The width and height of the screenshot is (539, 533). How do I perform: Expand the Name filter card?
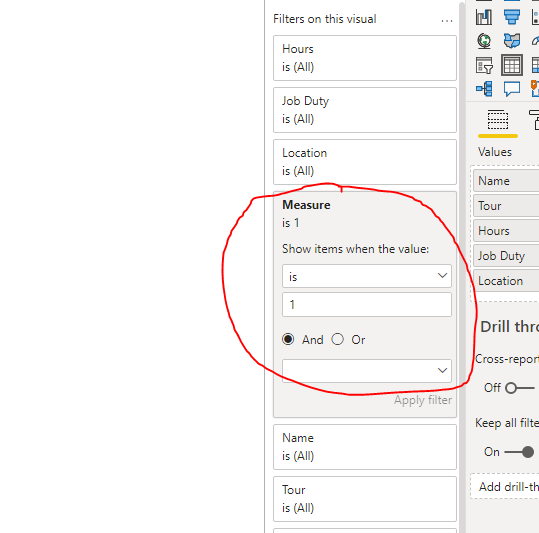pos(365,447)
